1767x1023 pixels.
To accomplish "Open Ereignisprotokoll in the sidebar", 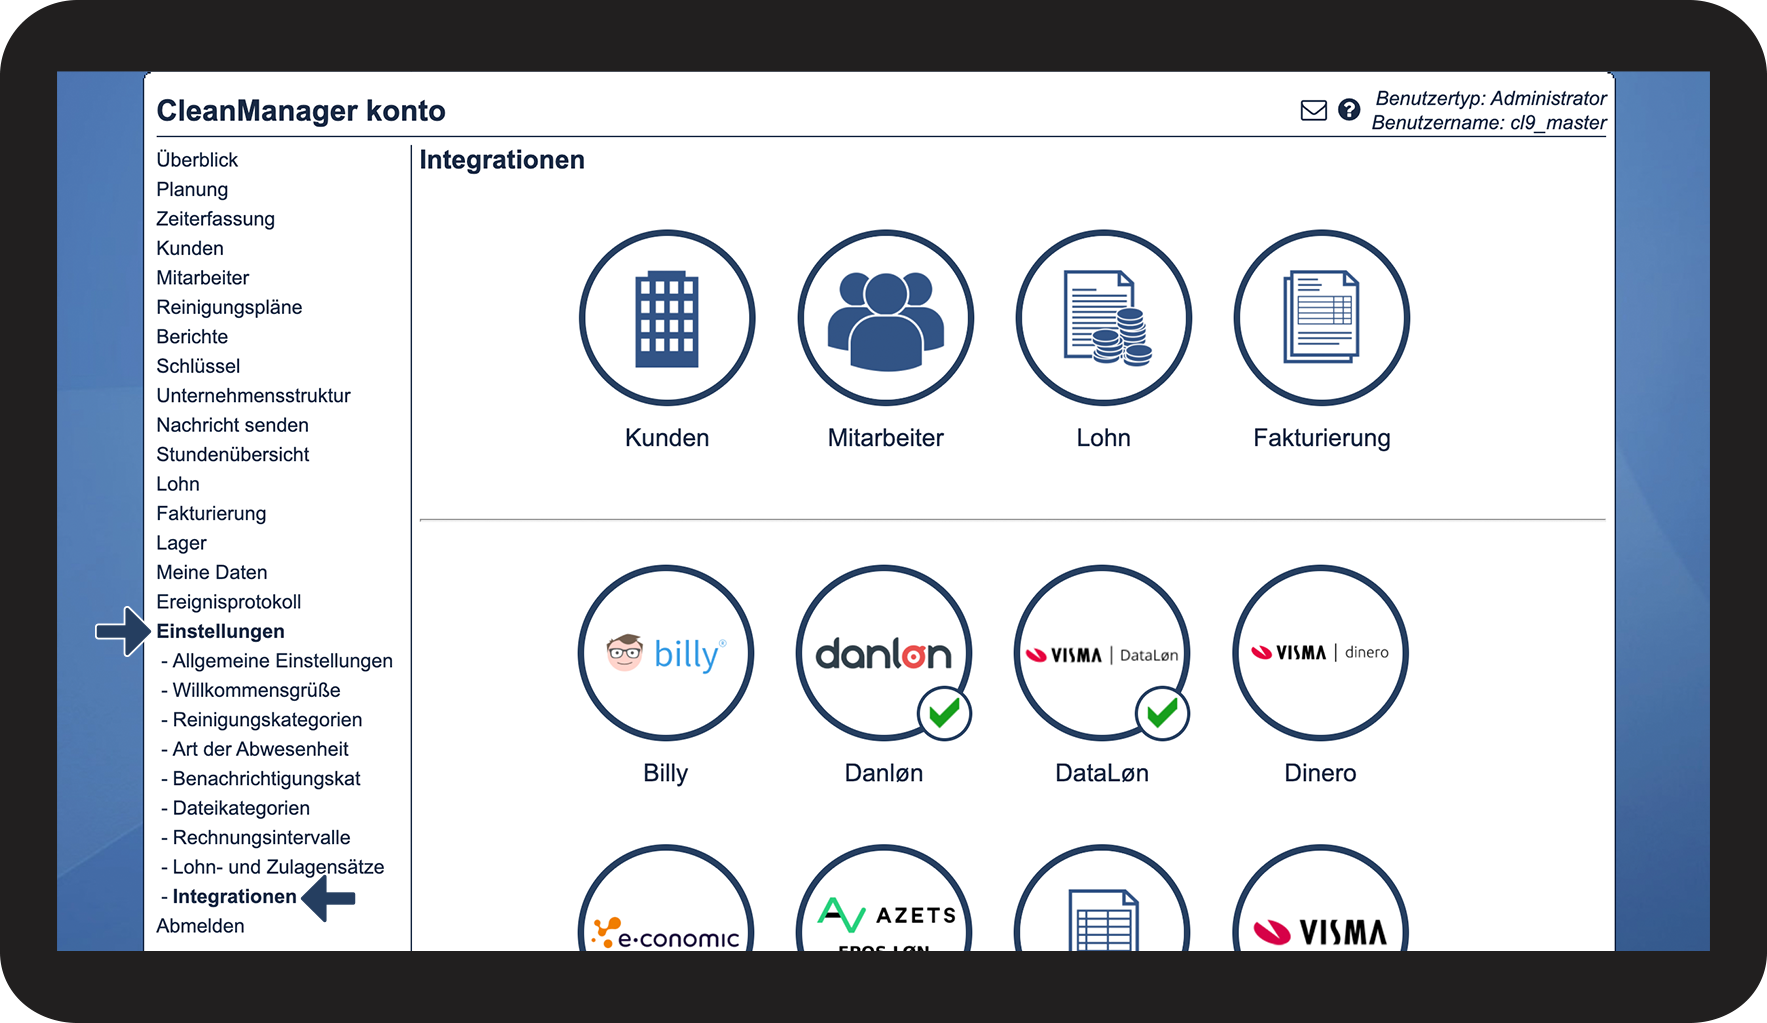I will [x=228, y=602].
